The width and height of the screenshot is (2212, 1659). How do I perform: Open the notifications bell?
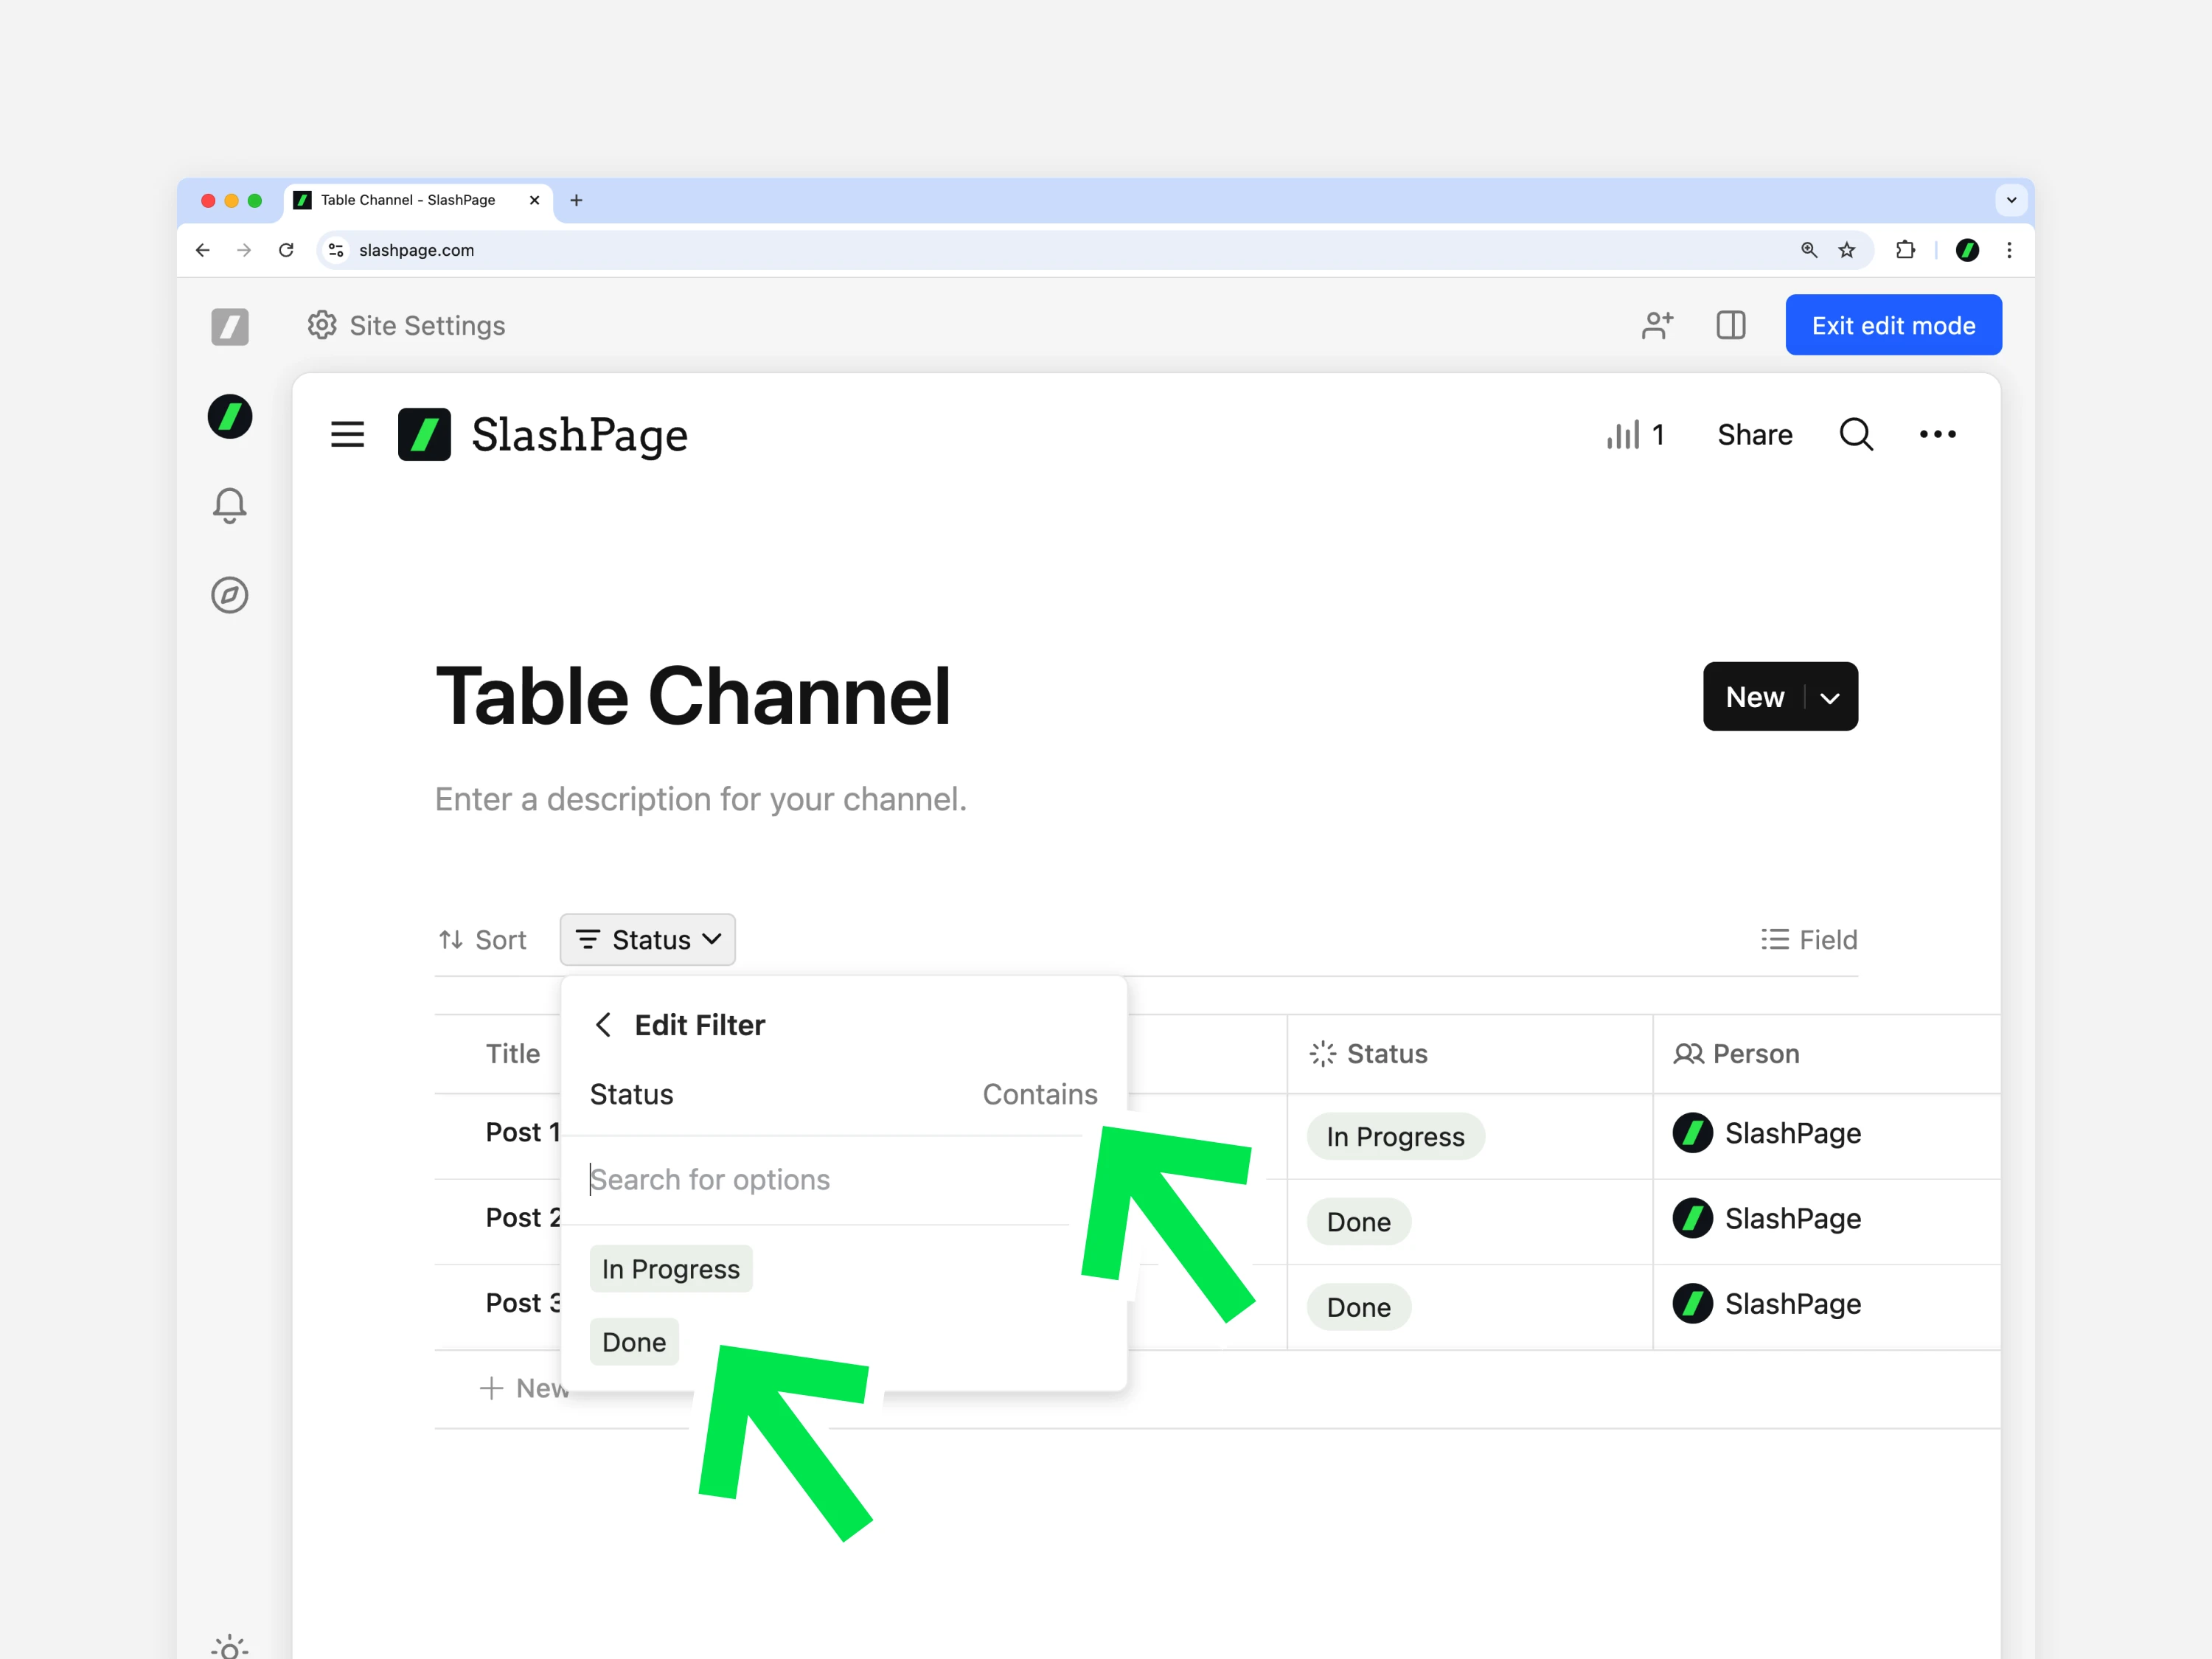(x=229, y=505)
